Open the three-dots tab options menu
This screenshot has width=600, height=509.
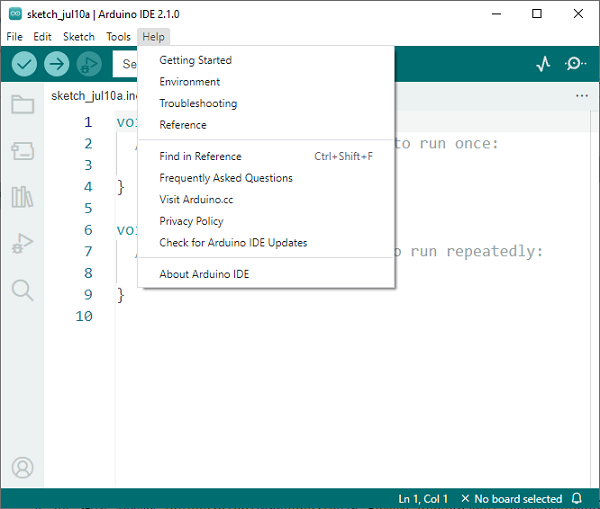click(x=582, y=96)
